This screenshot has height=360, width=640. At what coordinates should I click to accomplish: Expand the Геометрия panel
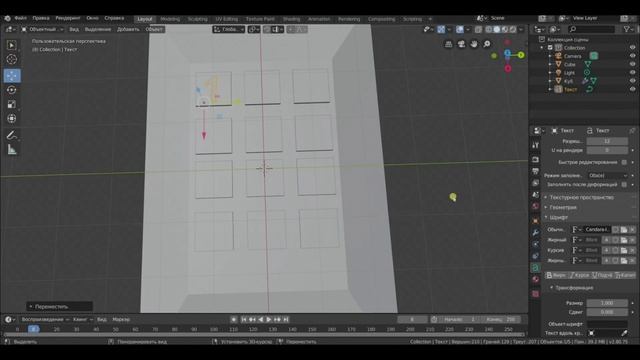coord(563,207)
